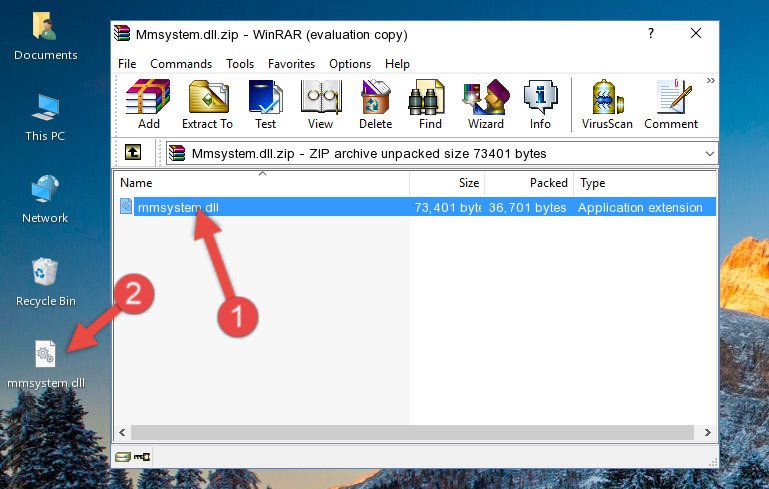
Task: Start the VirusScan tool
Action: click(607, 104)
